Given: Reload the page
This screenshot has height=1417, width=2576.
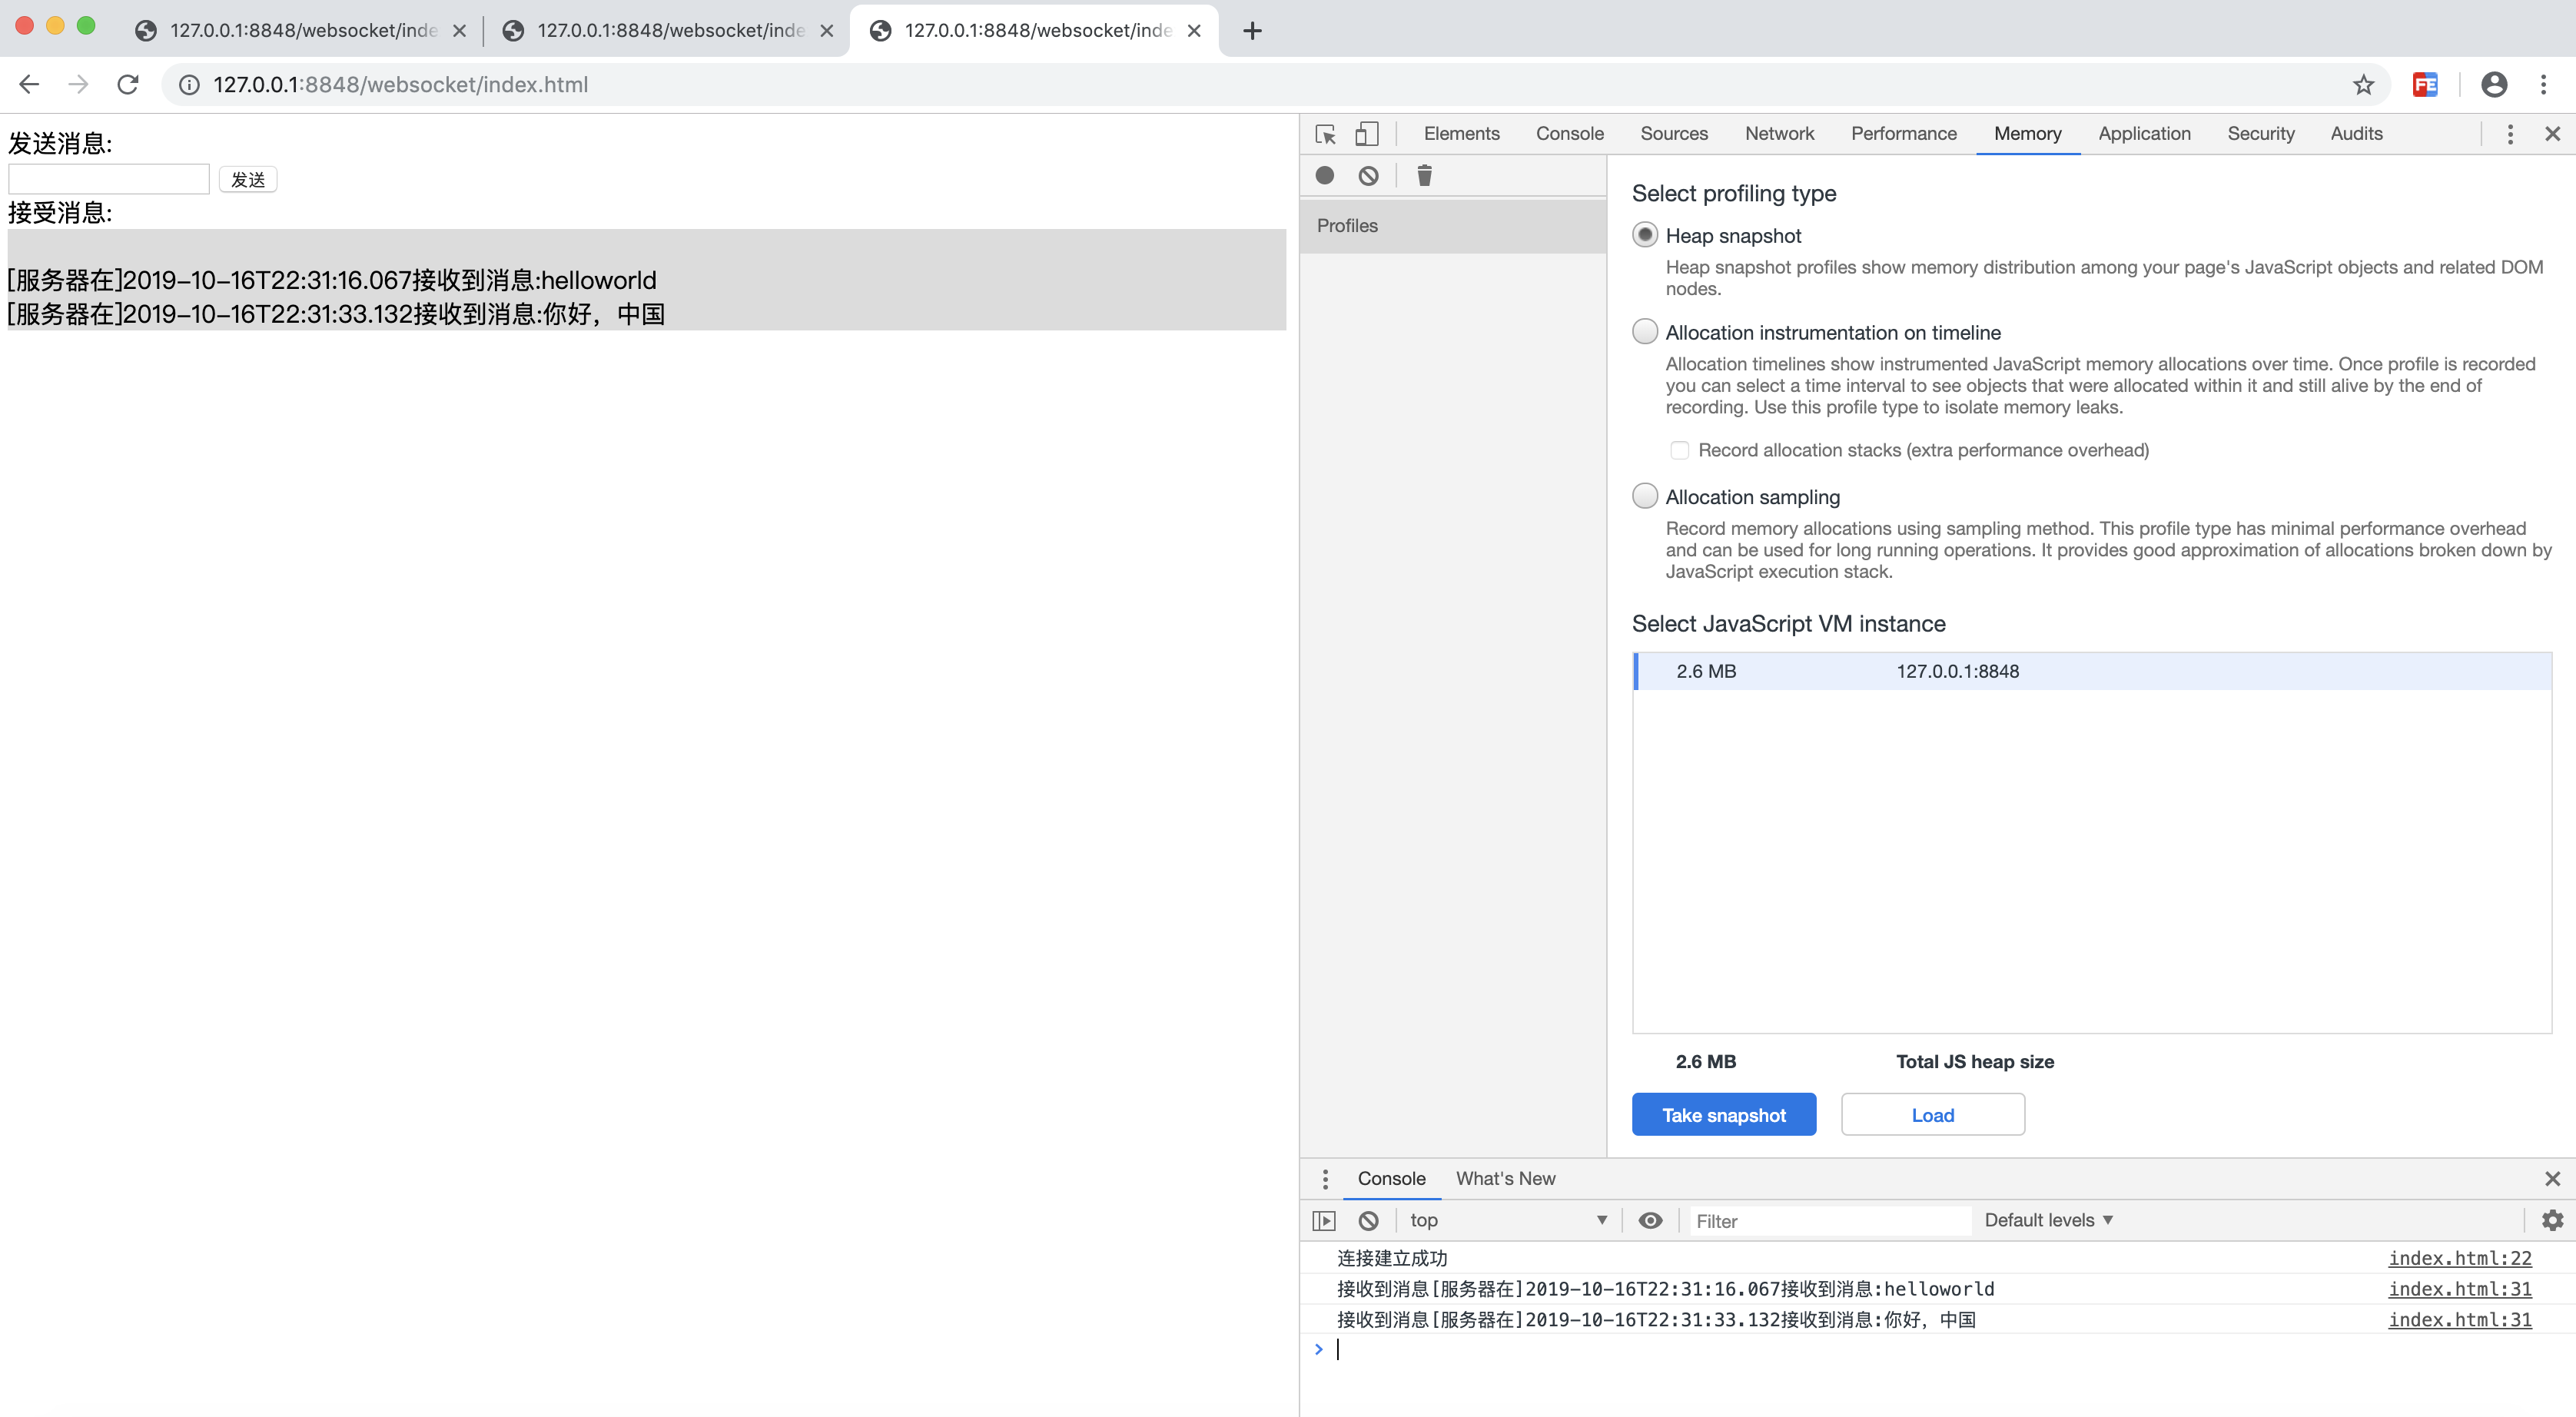Looking at the screenshot, I should click(x=128, y=85).
